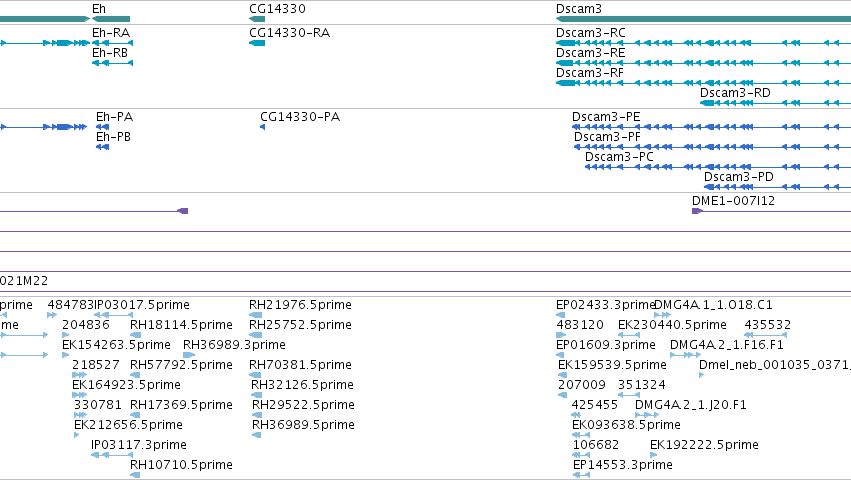Click the EK159539.5prime EST label

tap(612, 365)
